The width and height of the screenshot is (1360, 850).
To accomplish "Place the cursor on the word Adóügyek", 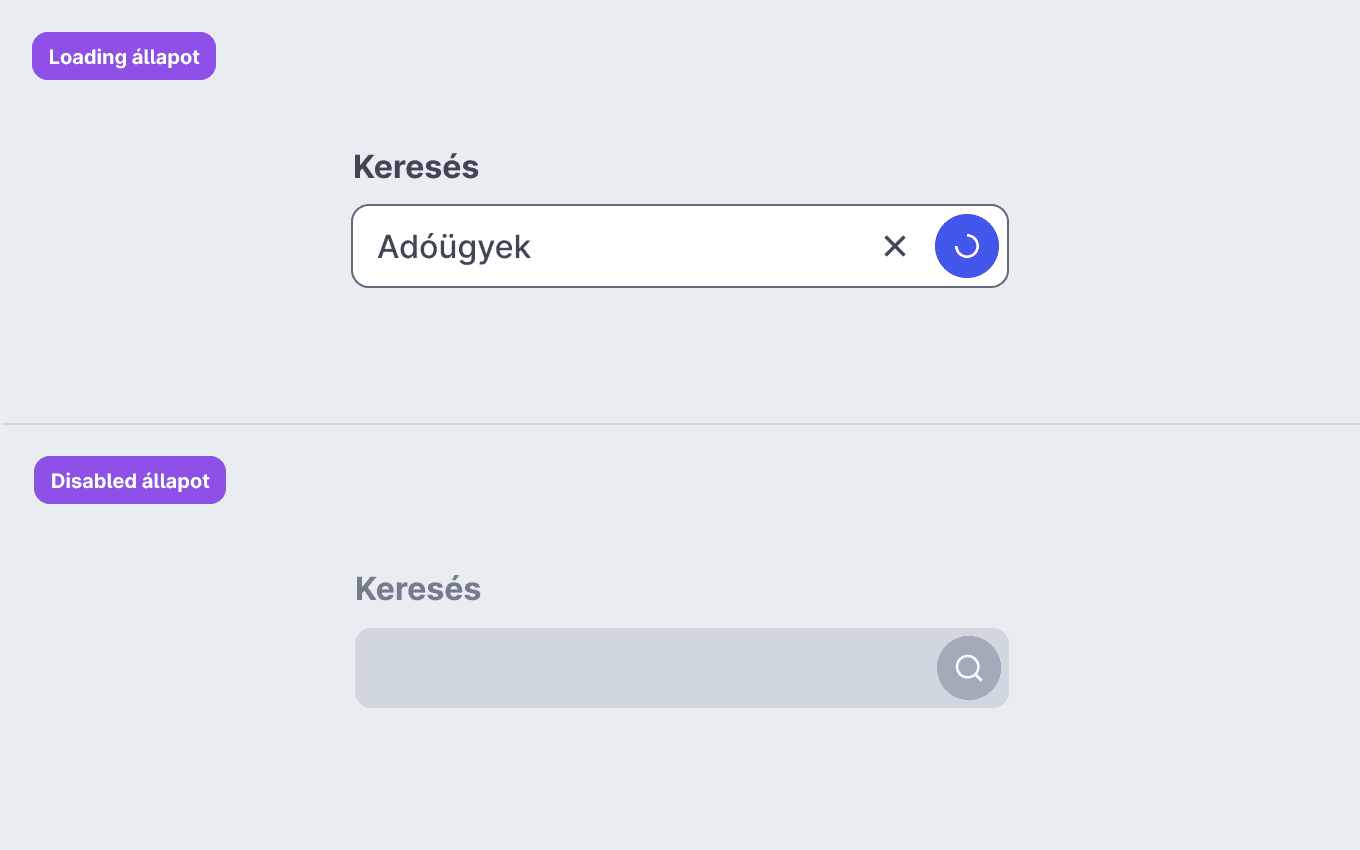I will pos(454,247).
